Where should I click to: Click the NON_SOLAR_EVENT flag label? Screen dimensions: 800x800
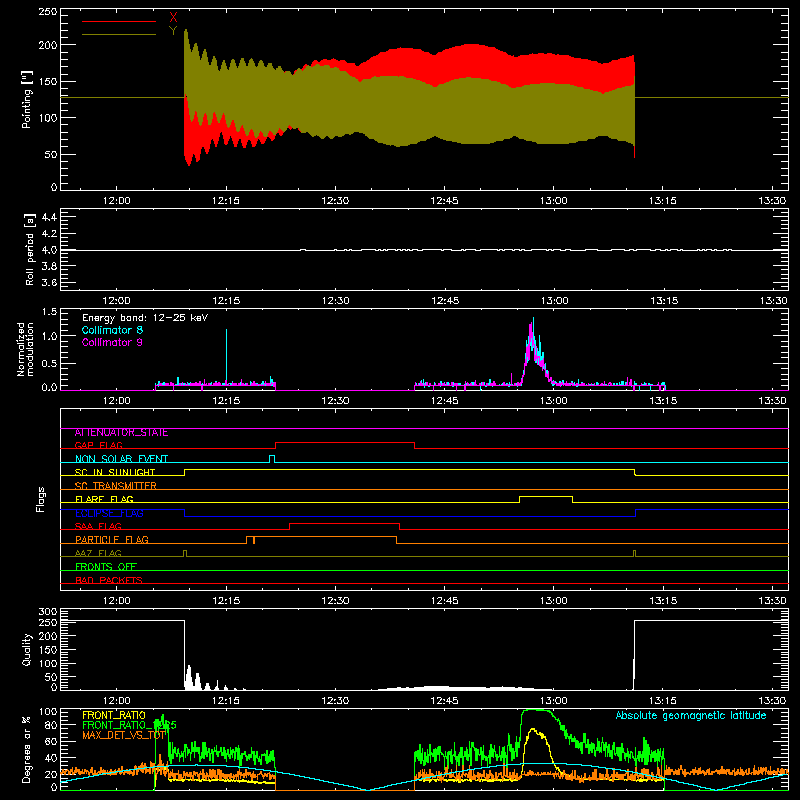[121, 459]
